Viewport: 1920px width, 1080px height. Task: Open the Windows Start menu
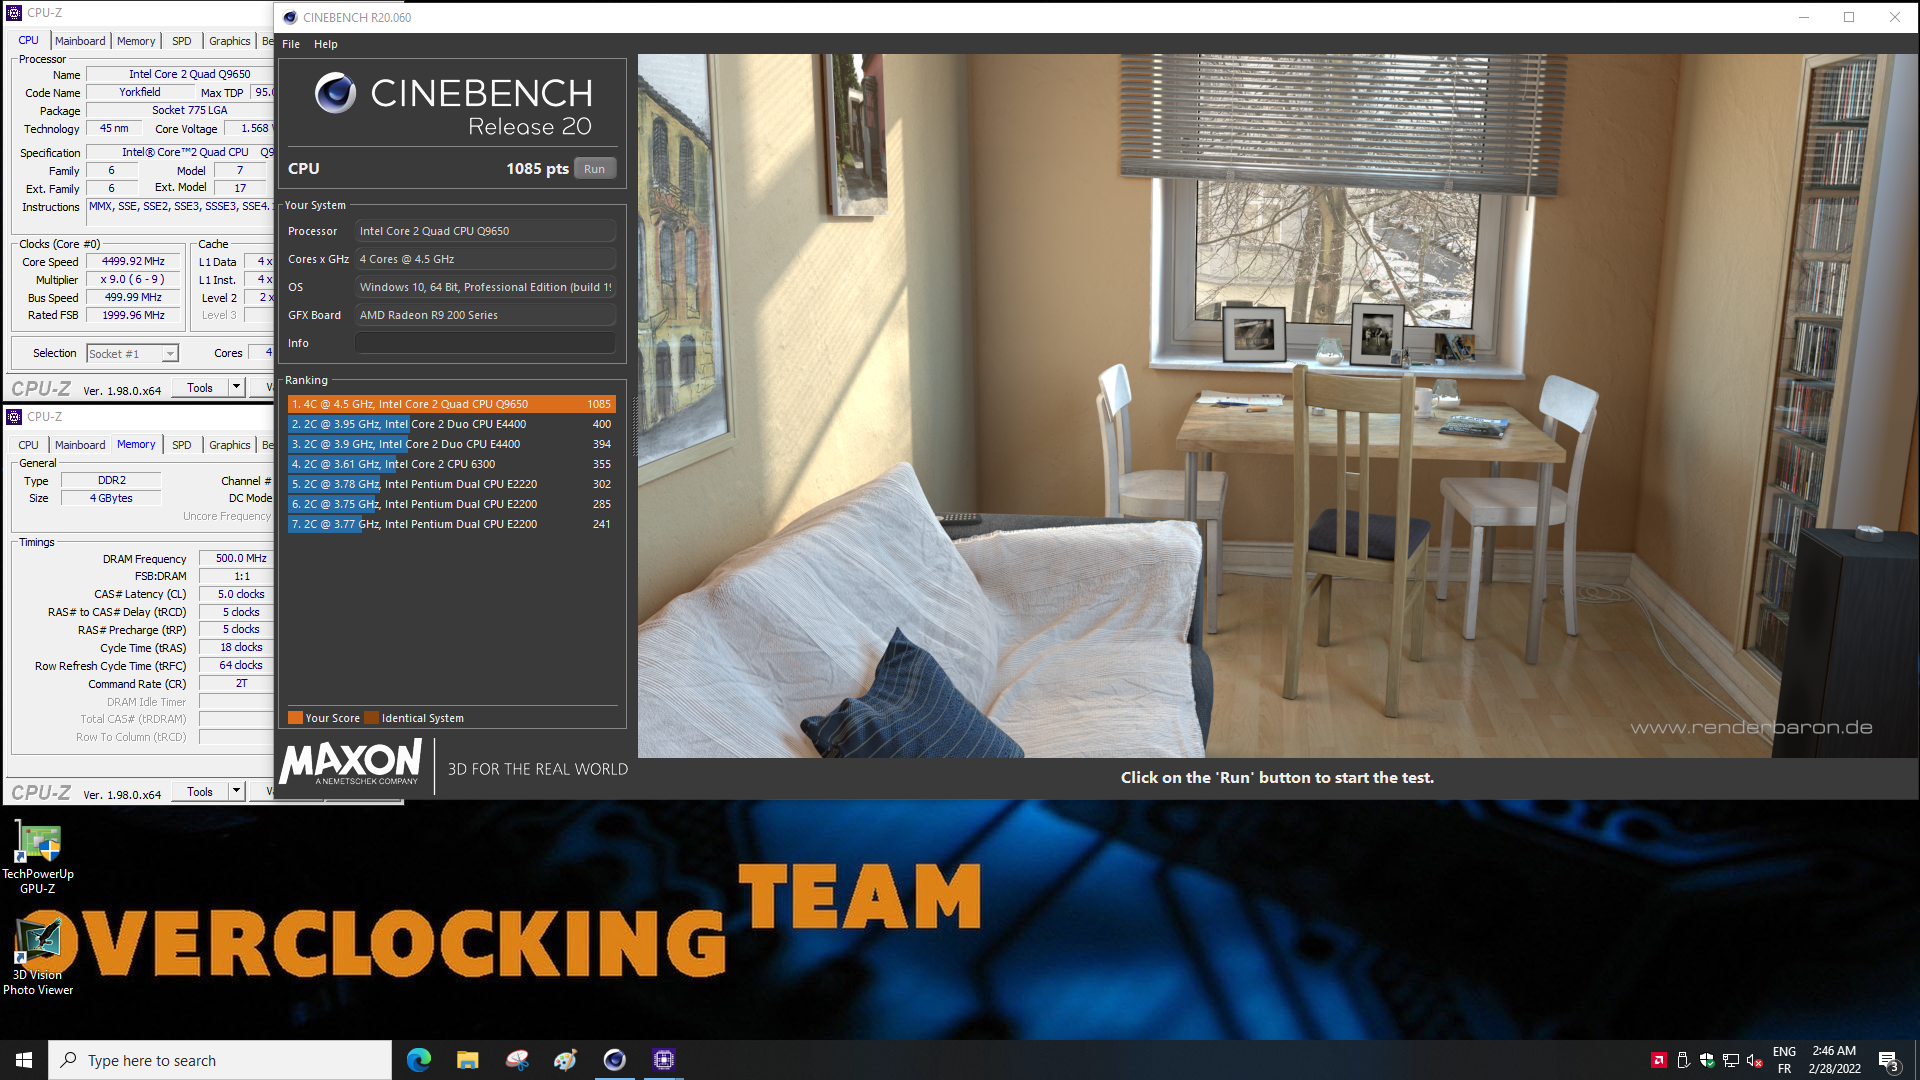click(24, 1060)
